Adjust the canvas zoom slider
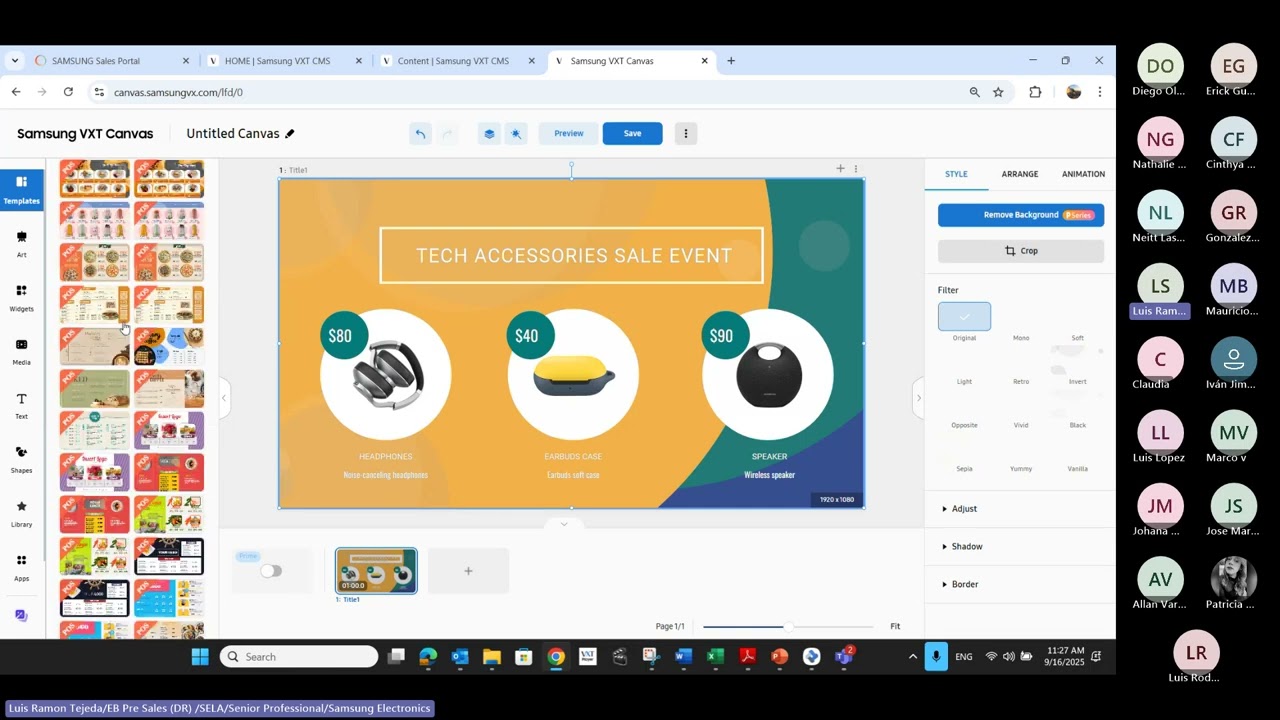1280x720 pixels. tap(789, 627)
